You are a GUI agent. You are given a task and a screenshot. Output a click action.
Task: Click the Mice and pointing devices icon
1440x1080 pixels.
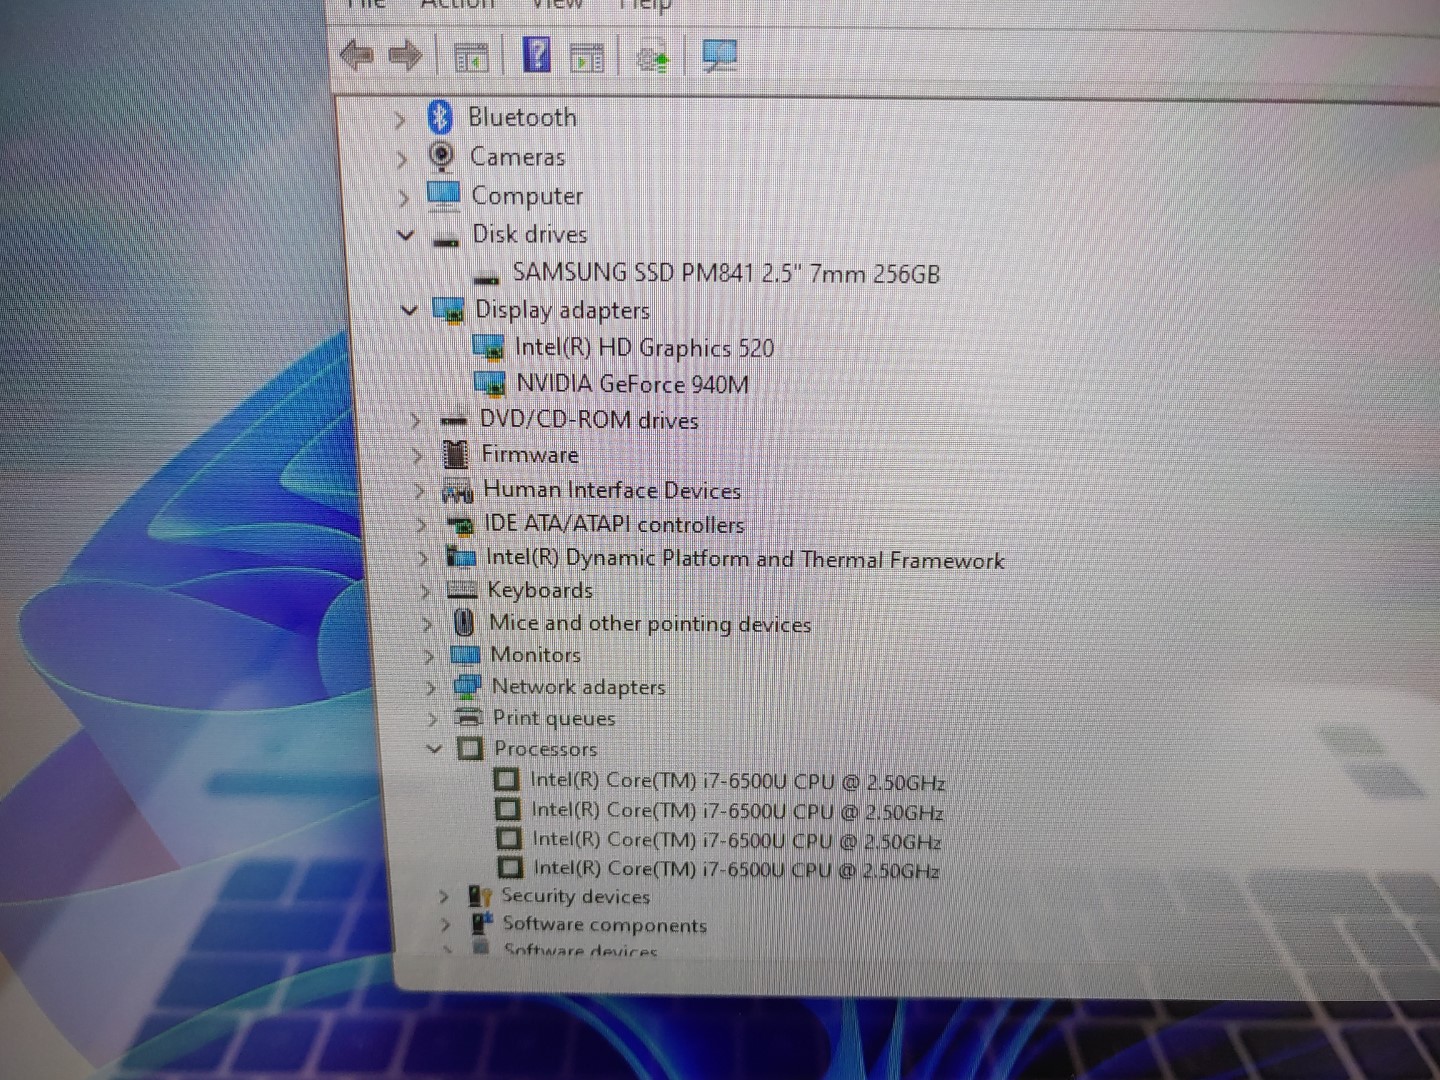coord(463,622)
